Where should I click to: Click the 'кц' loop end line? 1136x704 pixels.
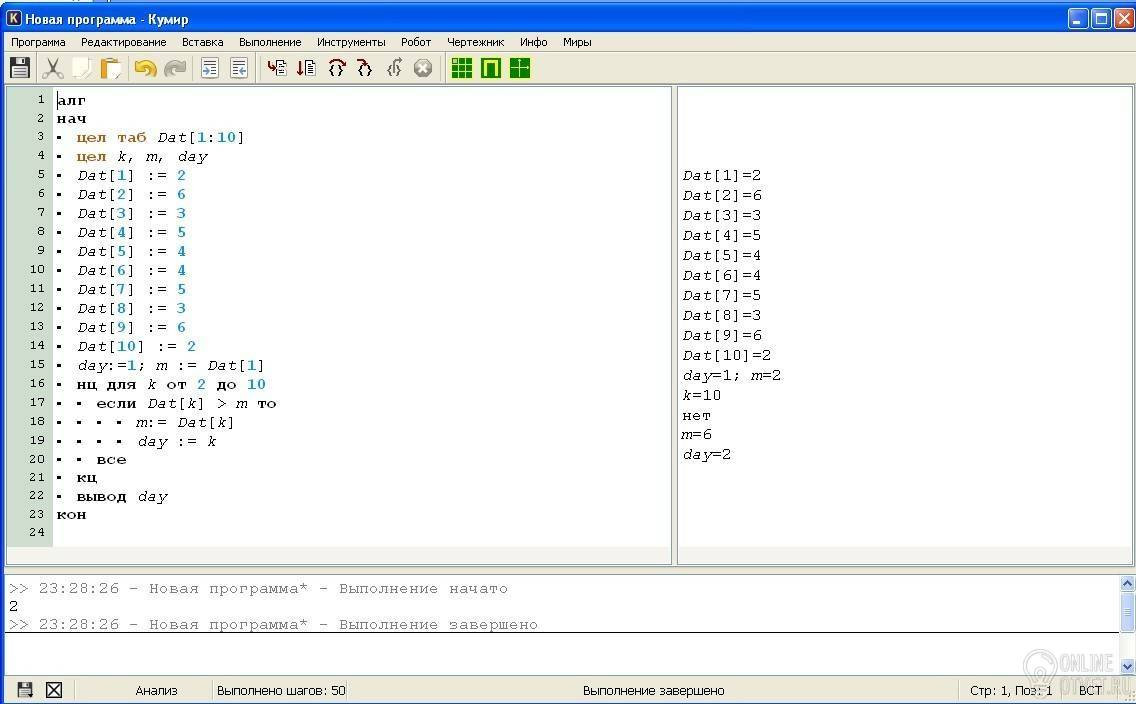point(87,478)
